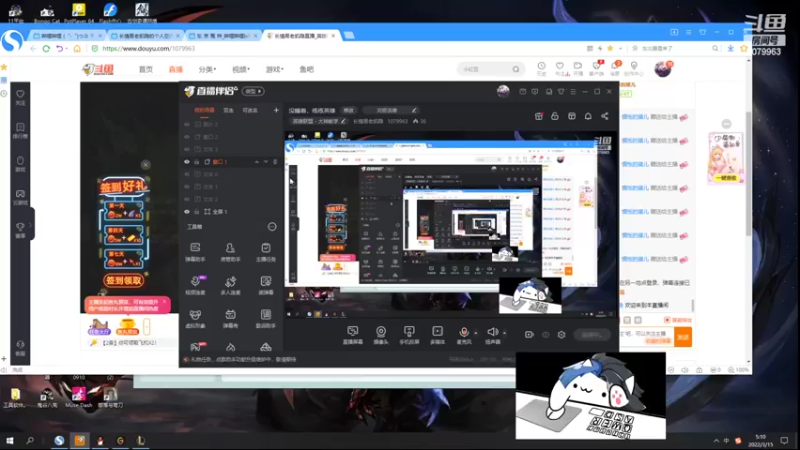Screen dimensions: 800x450
Task: Click browser address bar URL
Action: click(148, 48)
